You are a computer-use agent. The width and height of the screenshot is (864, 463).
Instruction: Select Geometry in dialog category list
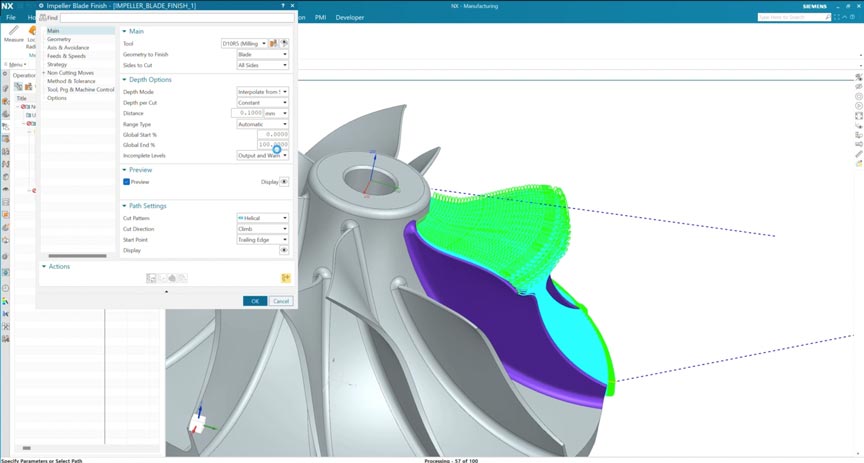(x=59, y=39)
